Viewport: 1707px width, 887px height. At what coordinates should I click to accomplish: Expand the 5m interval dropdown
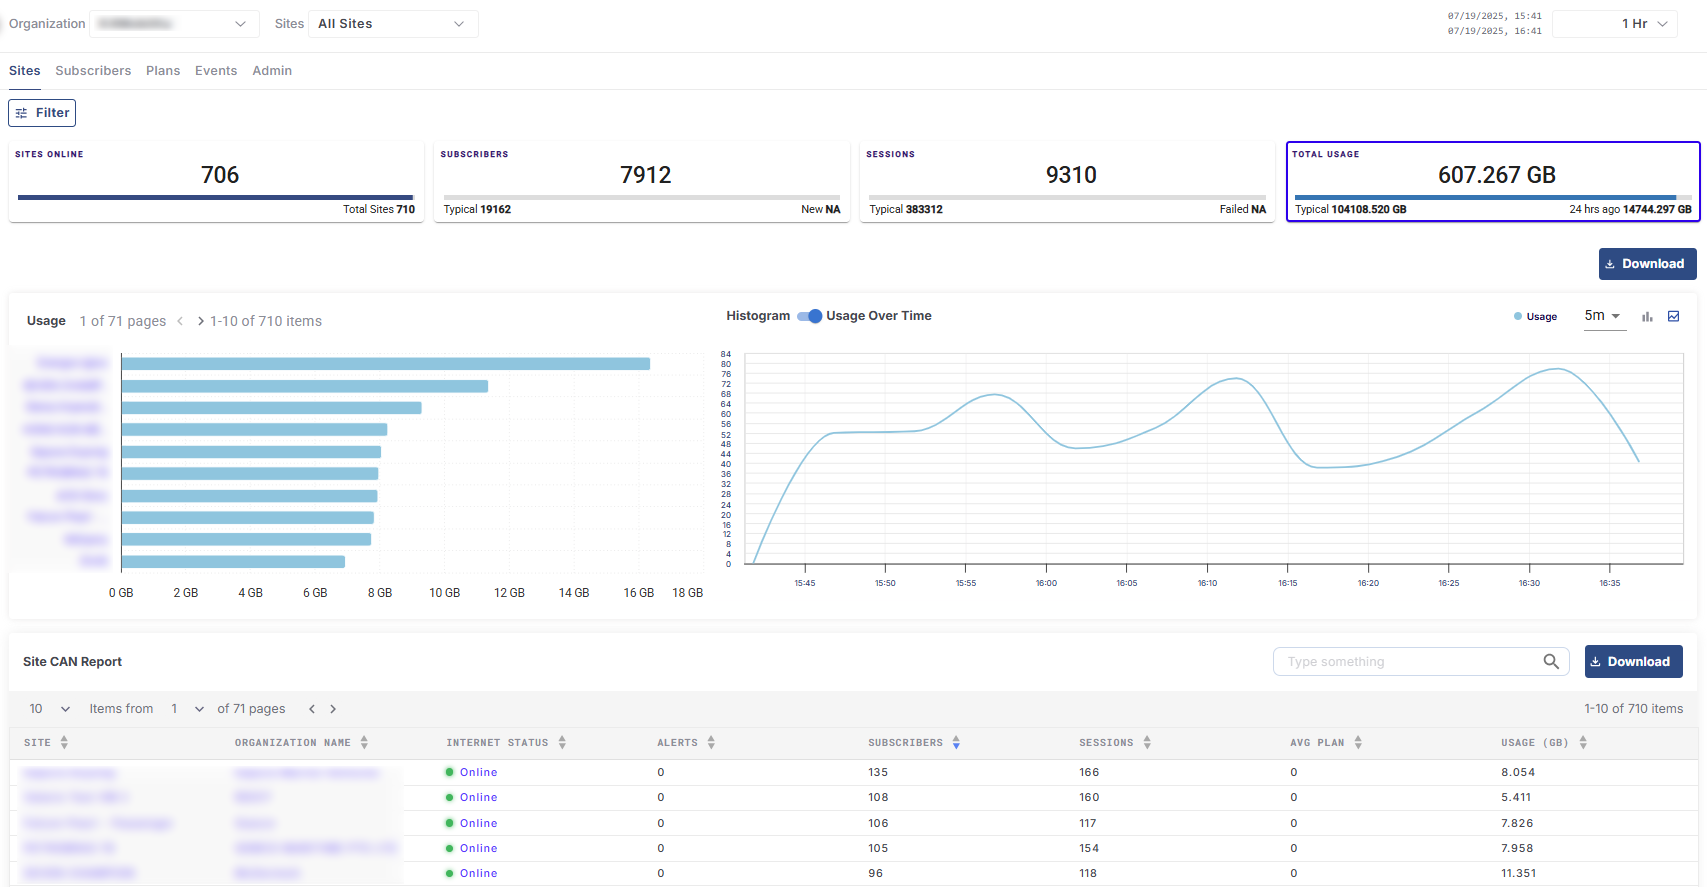[1603, 316]
